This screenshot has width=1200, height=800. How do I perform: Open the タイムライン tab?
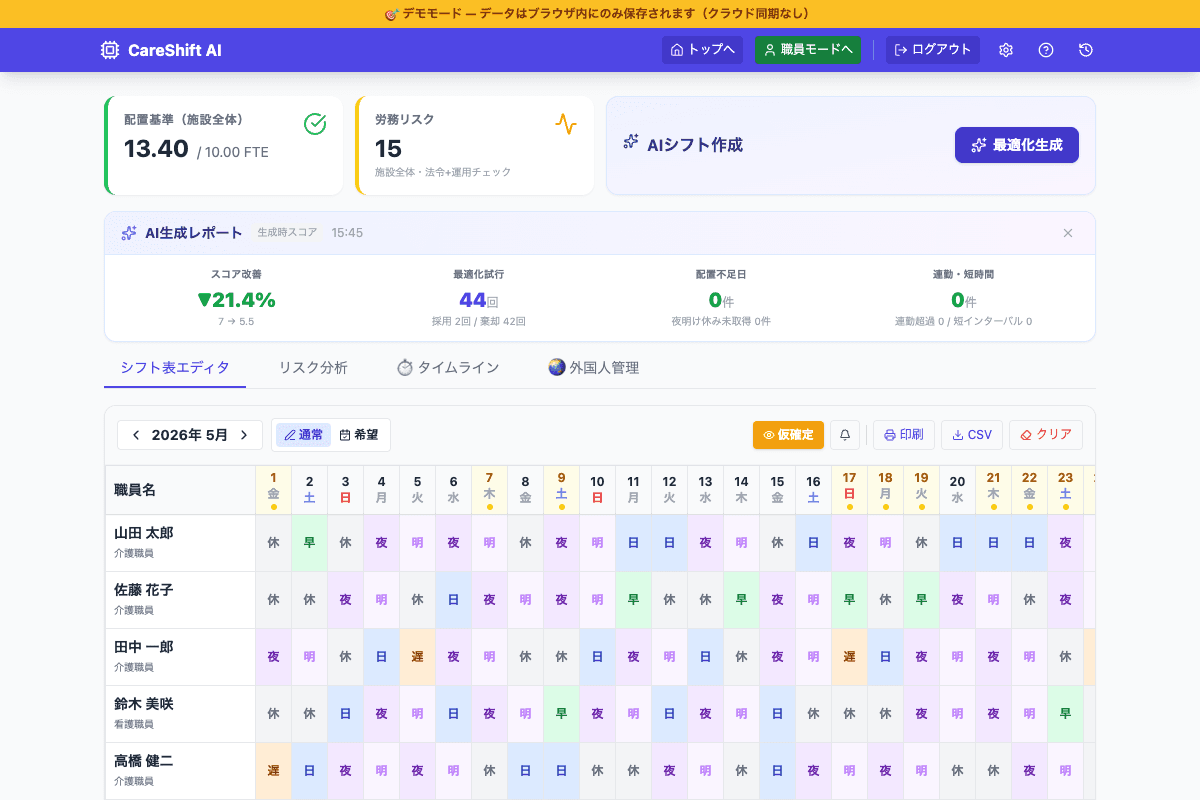448,368
